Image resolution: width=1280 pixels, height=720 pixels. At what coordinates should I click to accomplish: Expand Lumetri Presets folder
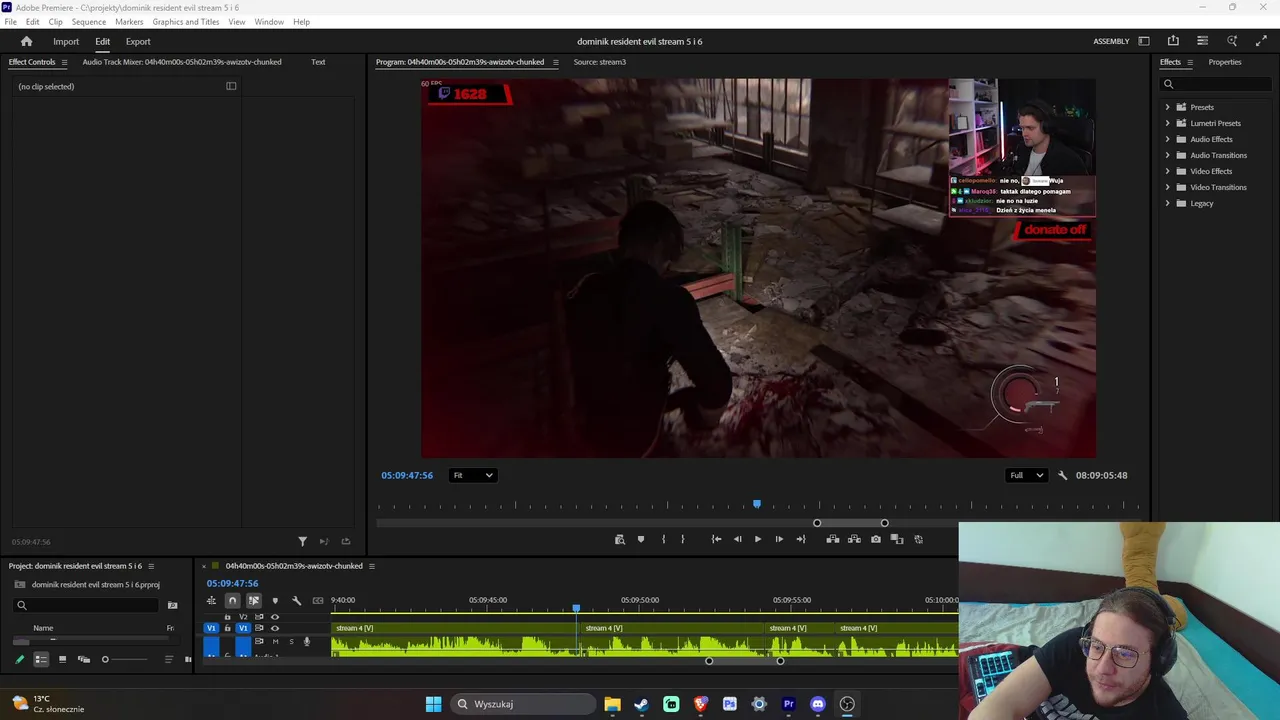pyautogui.click(x=1167, y=123)
